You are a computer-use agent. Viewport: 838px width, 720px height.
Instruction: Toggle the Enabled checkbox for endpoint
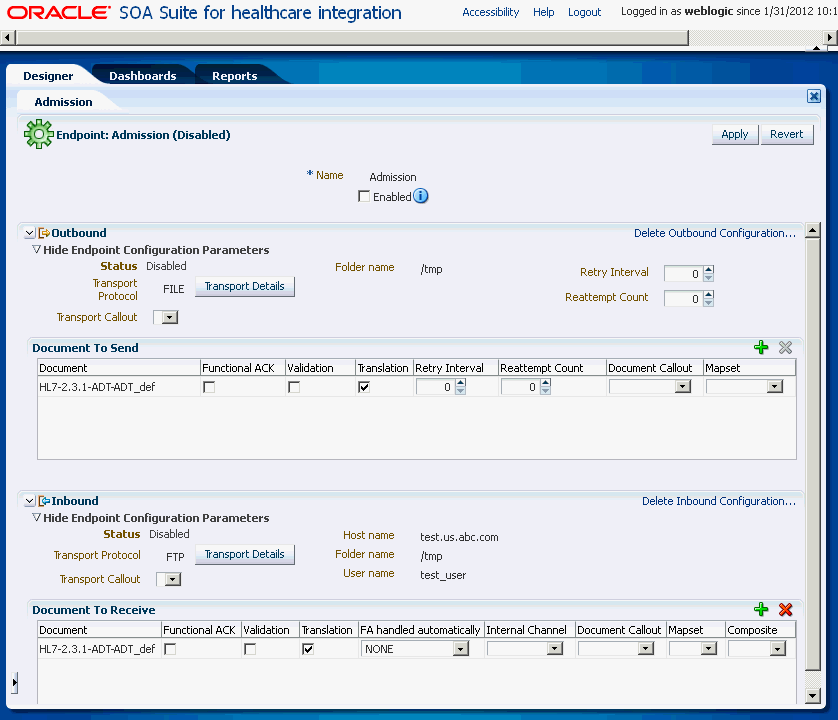click(x=364, y=196)
